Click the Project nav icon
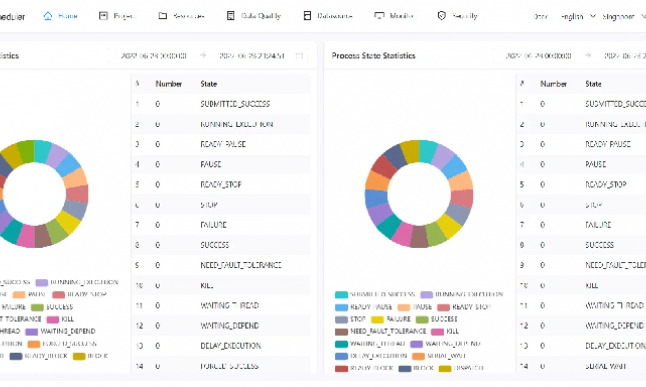646x387 pixels. click(x=103, y=16)
